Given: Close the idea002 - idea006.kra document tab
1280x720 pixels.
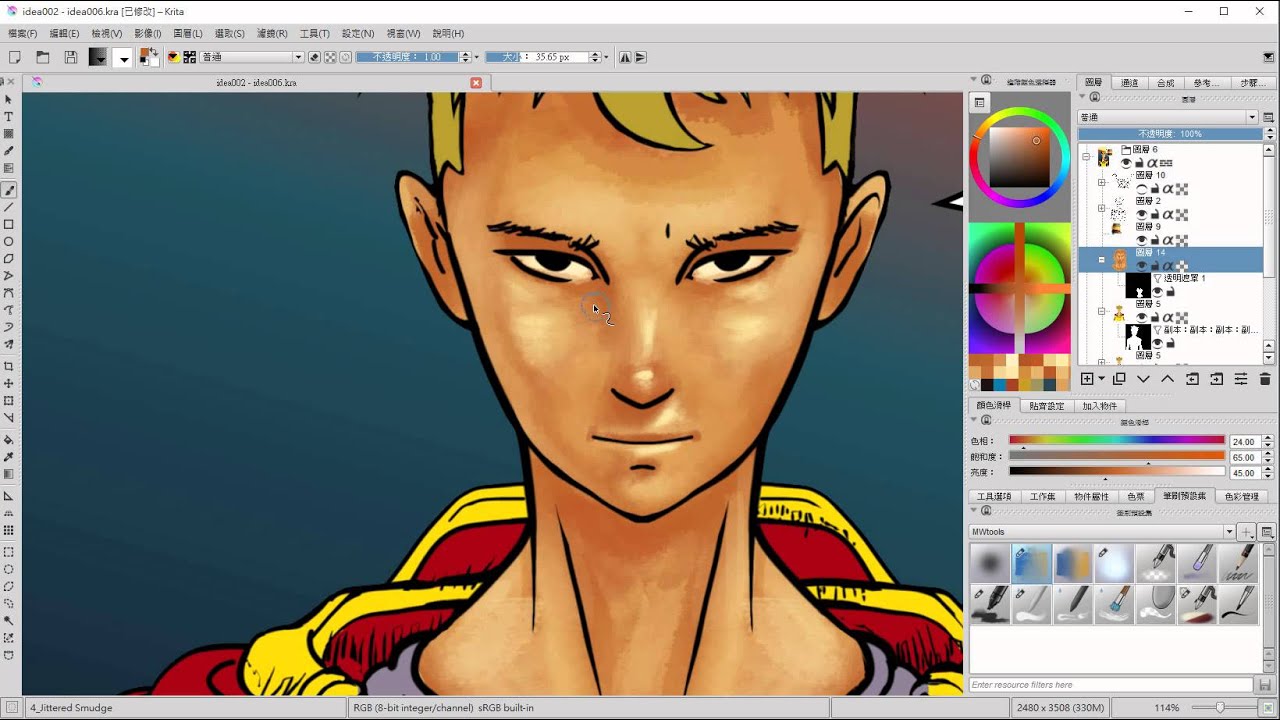Looking at the screenshot, I should [476, 82].
